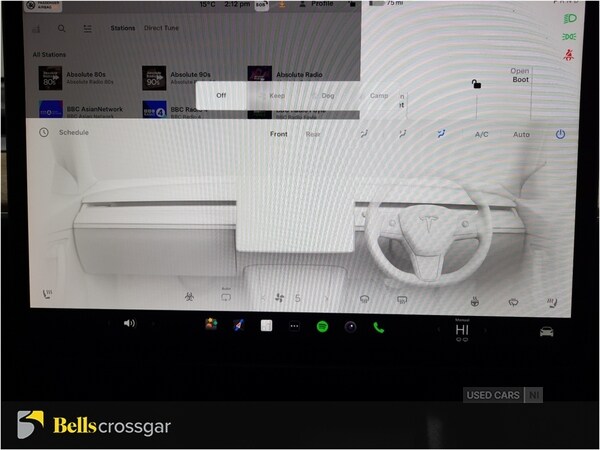The width and height of the screenshot is (600, 450).
Task: Tap the software download arrow icon
Action: [x=282, y=4]
